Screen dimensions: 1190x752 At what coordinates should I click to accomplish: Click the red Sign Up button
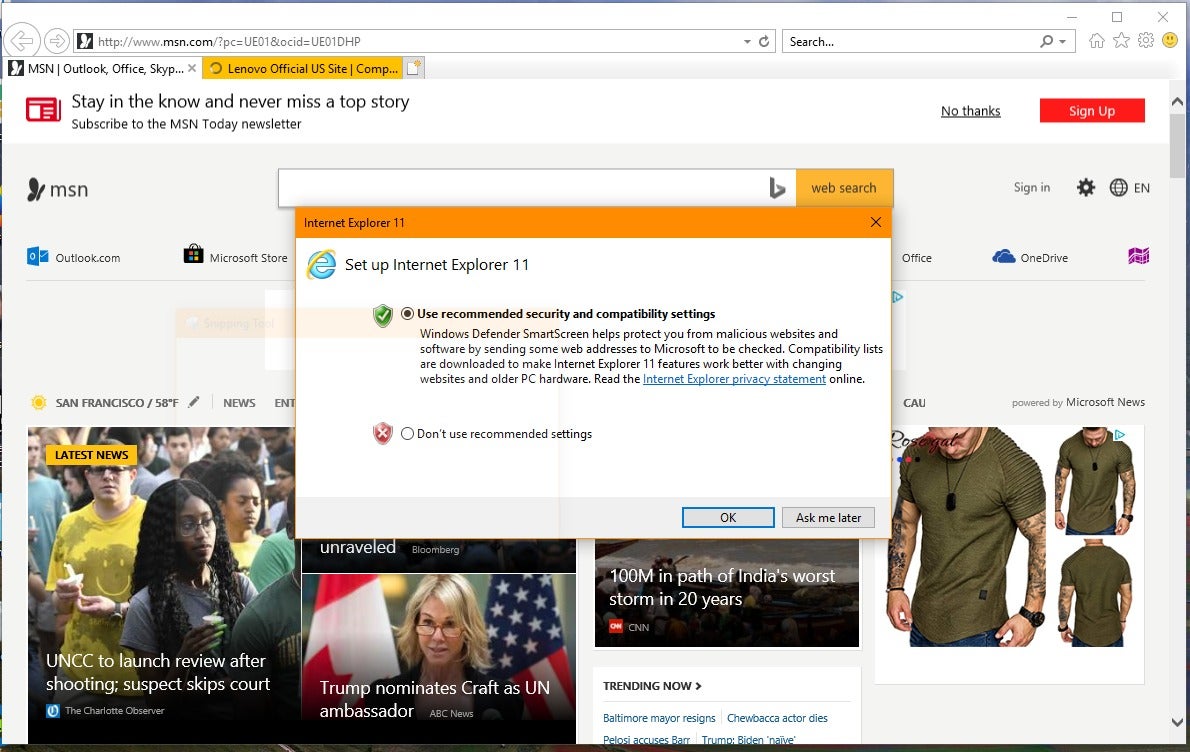1092,111
